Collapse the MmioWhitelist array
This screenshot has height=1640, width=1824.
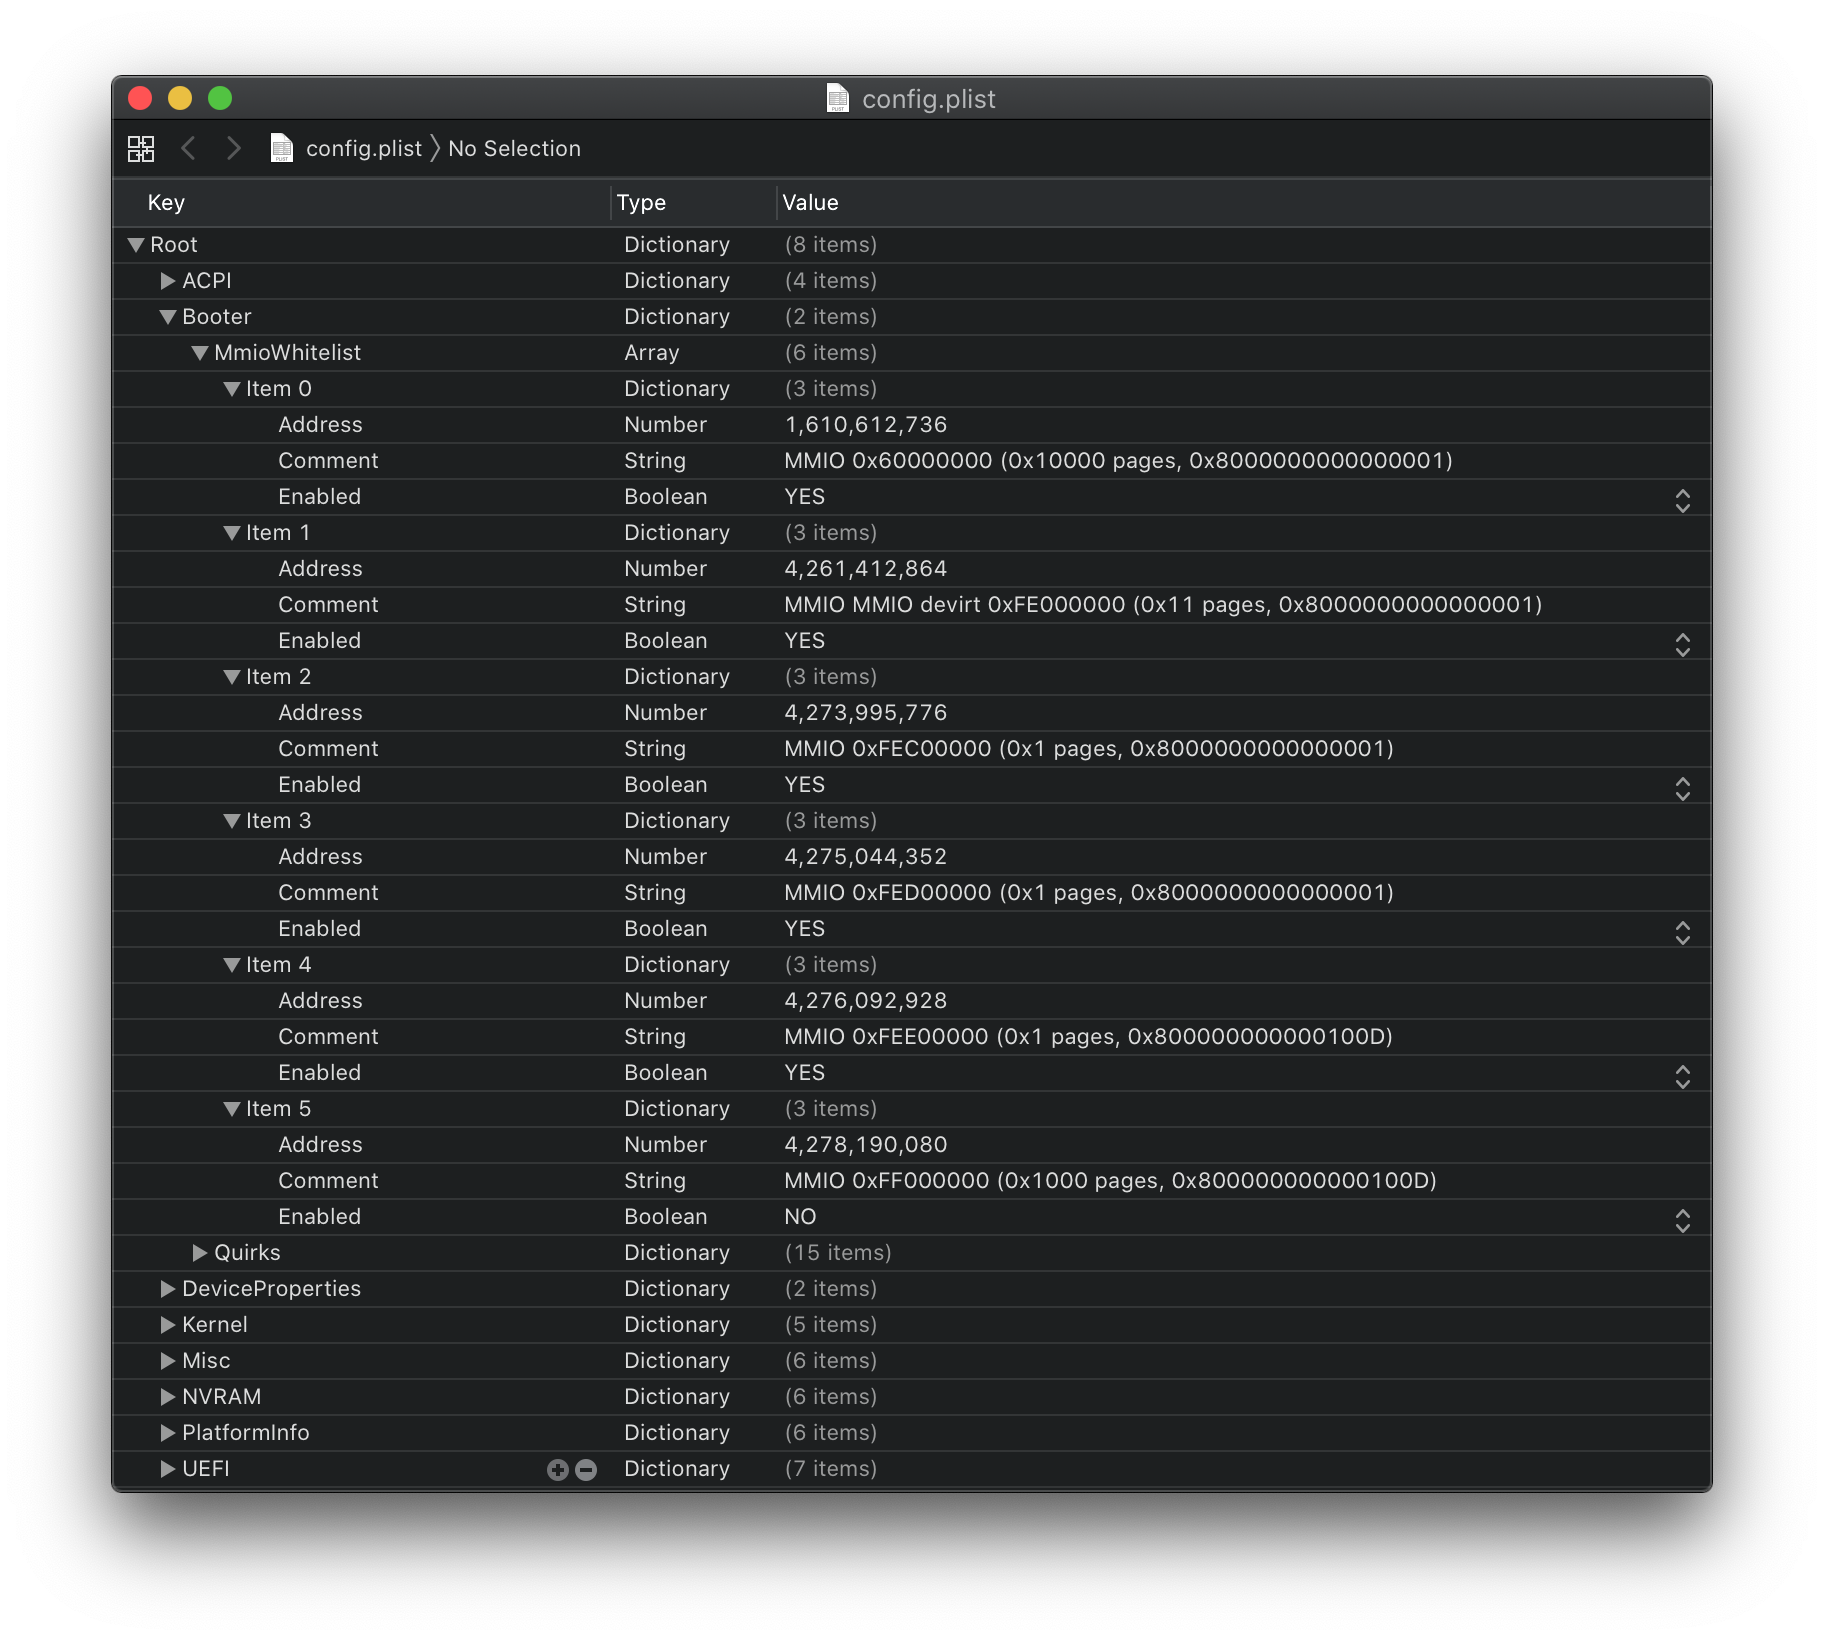(200, 353)
